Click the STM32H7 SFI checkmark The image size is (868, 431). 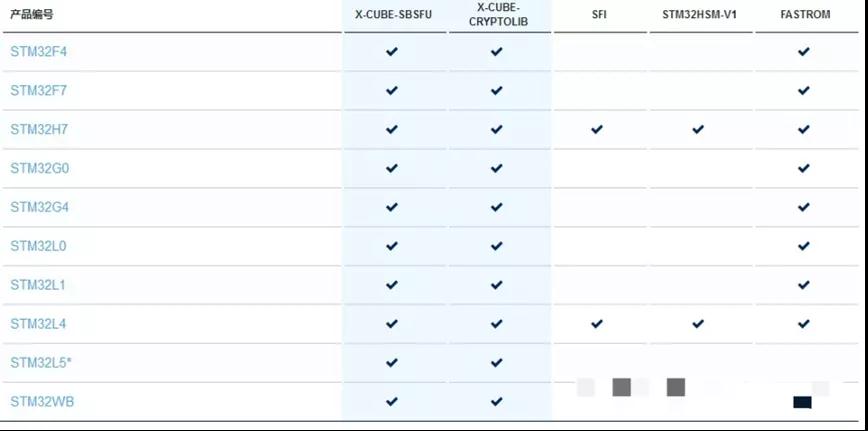point(597,129)
